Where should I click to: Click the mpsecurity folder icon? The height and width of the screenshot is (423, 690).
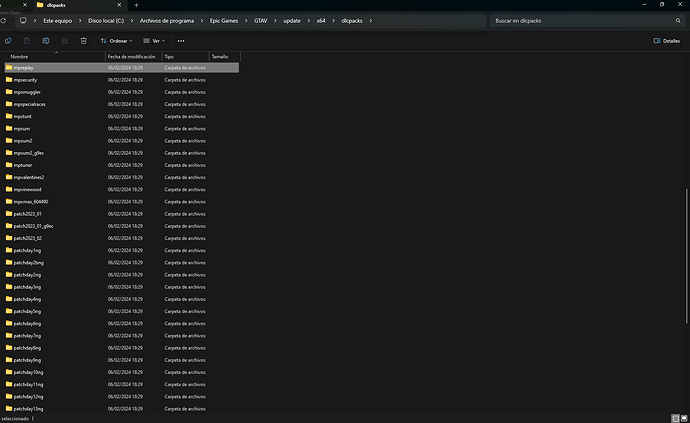pos(8,79)
